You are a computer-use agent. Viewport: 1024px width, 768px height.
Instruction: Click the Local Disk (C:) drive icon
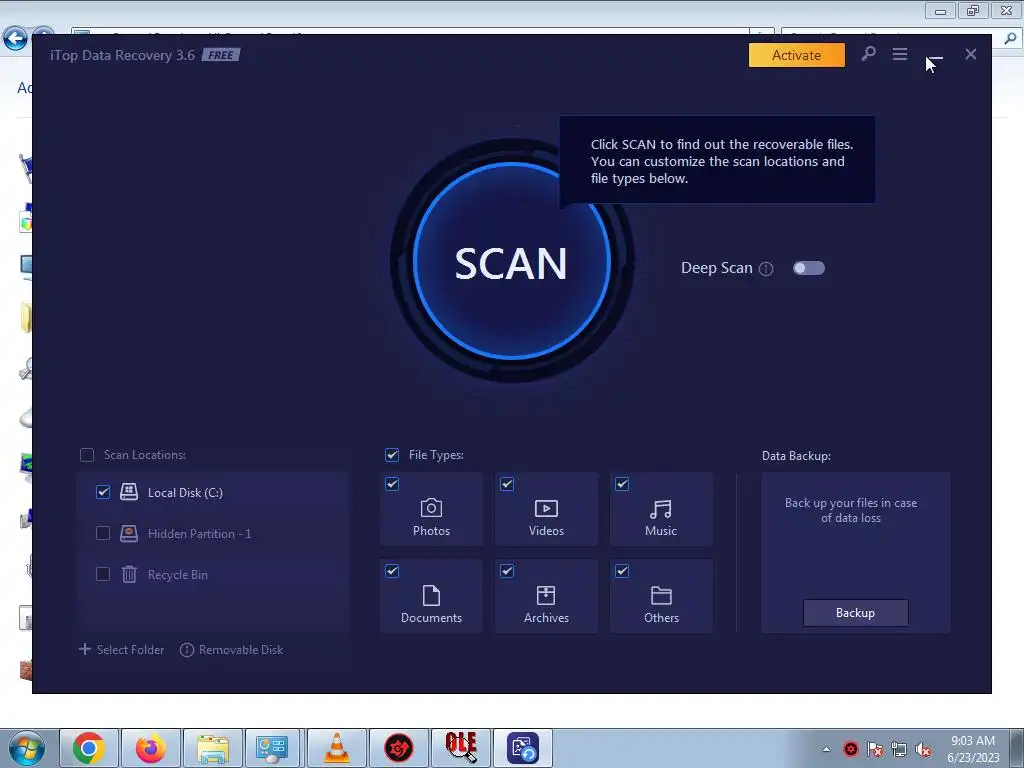[x=129, y=492]
